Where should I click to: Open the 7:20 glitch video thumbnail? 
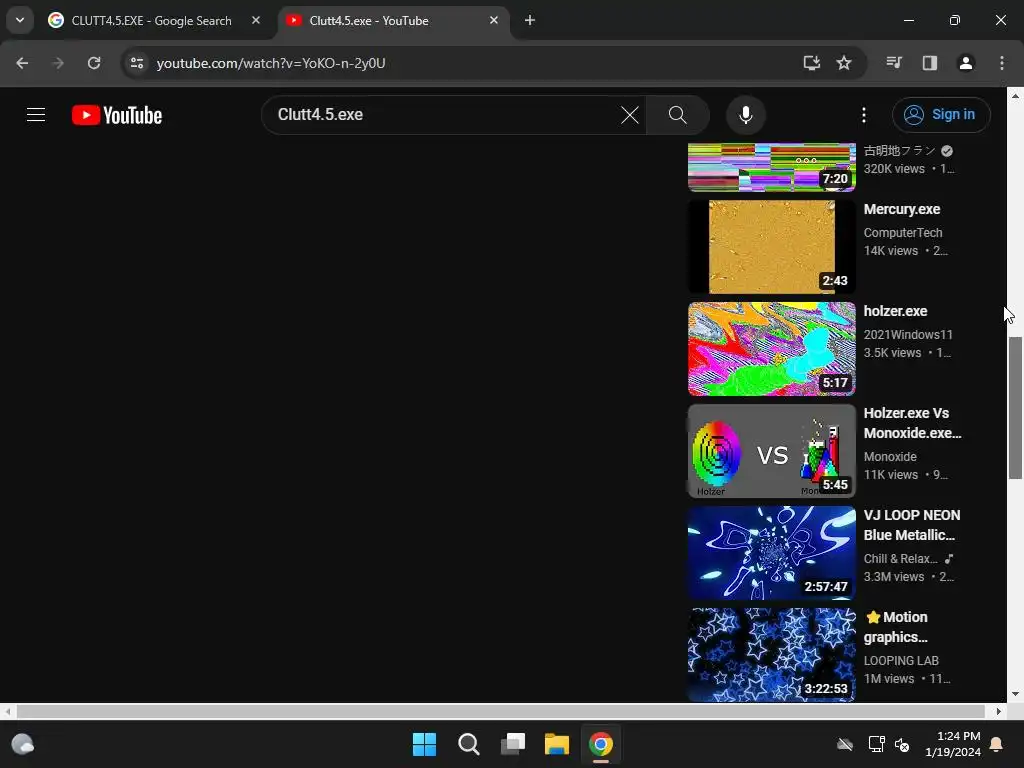771,167
